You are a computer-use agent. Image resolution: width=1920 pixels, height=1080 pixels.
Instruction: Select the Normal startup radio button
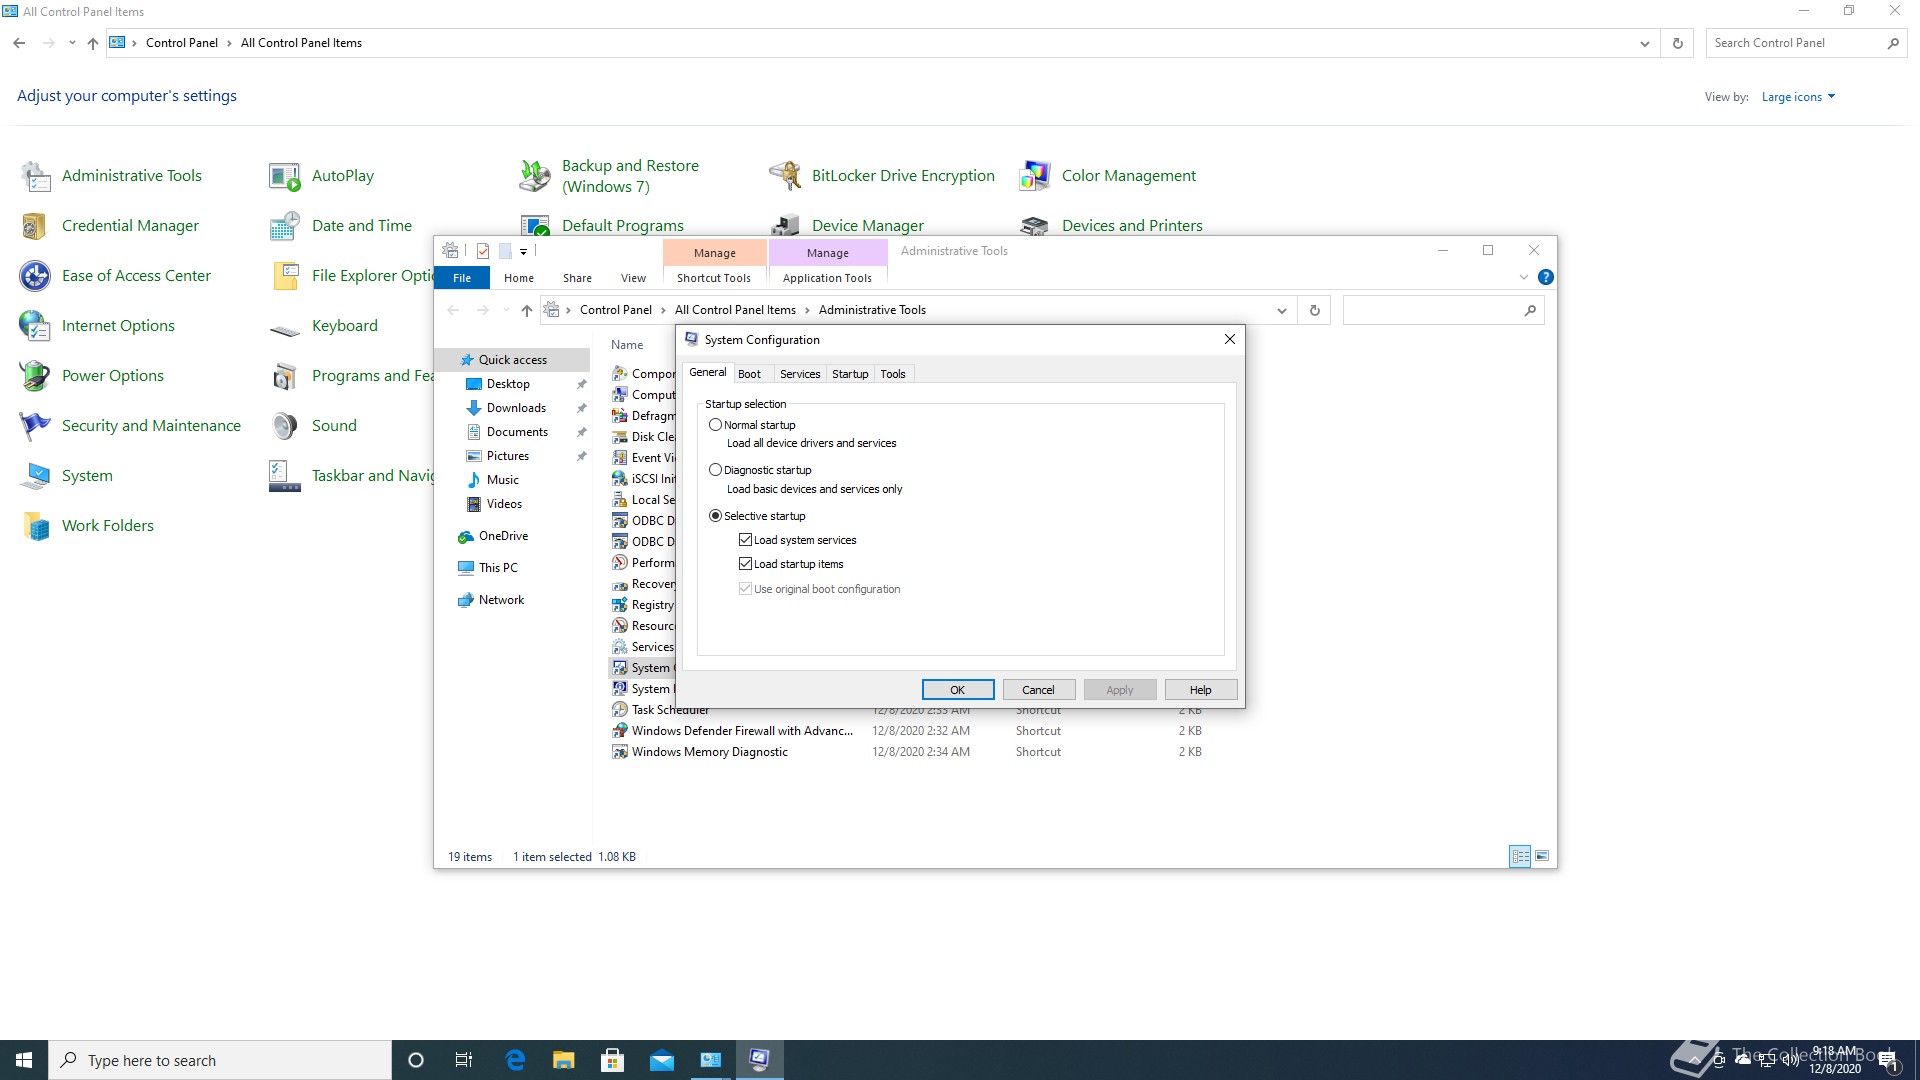(715, 425)
